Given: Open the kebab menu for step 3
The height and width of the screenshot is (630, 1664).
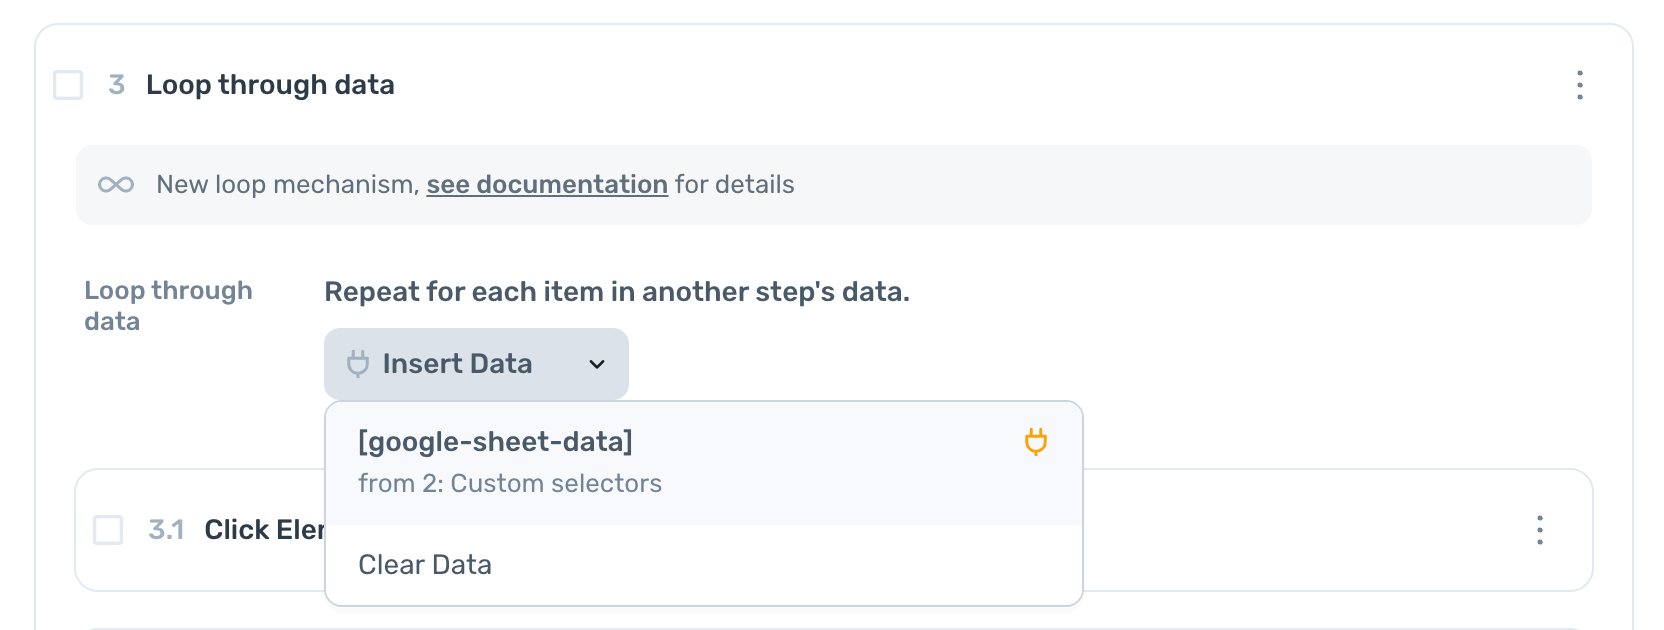Looking at the screenshot, I should 1580,85.
